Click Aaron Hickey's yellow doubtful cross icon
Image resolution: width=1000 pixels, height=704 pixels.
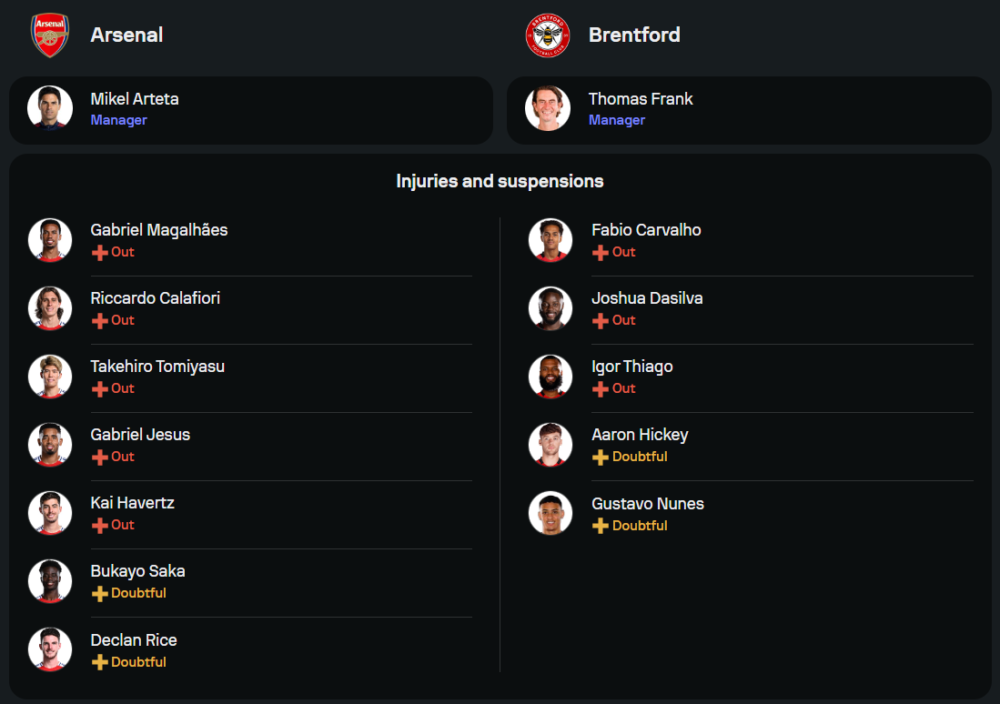(x=600, y=457)
